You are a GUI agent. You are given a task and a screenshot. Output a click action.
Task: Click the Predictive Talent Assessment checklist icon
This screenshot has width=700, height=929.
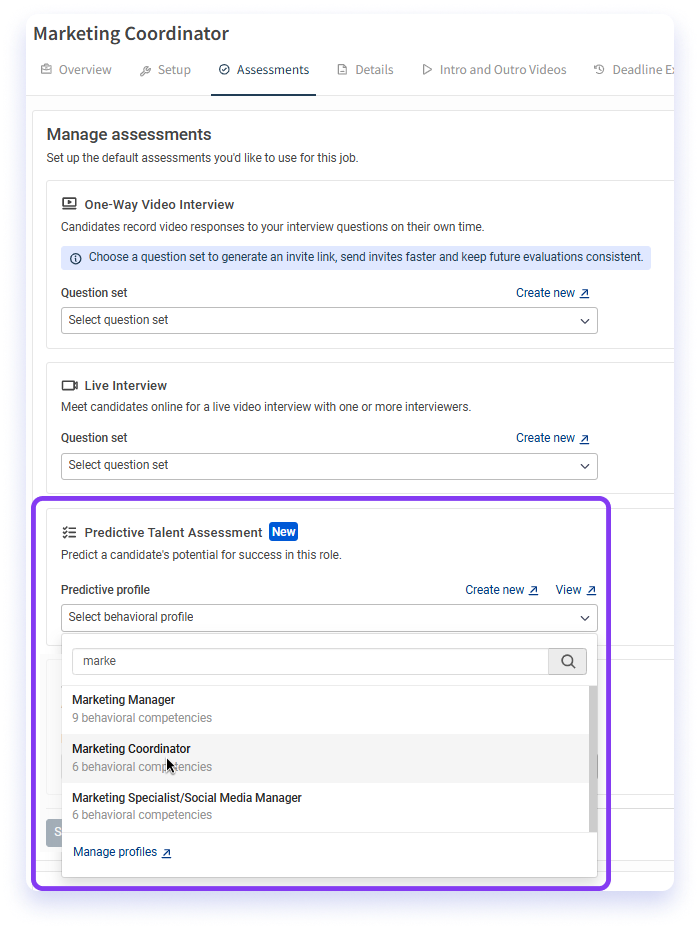[69, 533]
